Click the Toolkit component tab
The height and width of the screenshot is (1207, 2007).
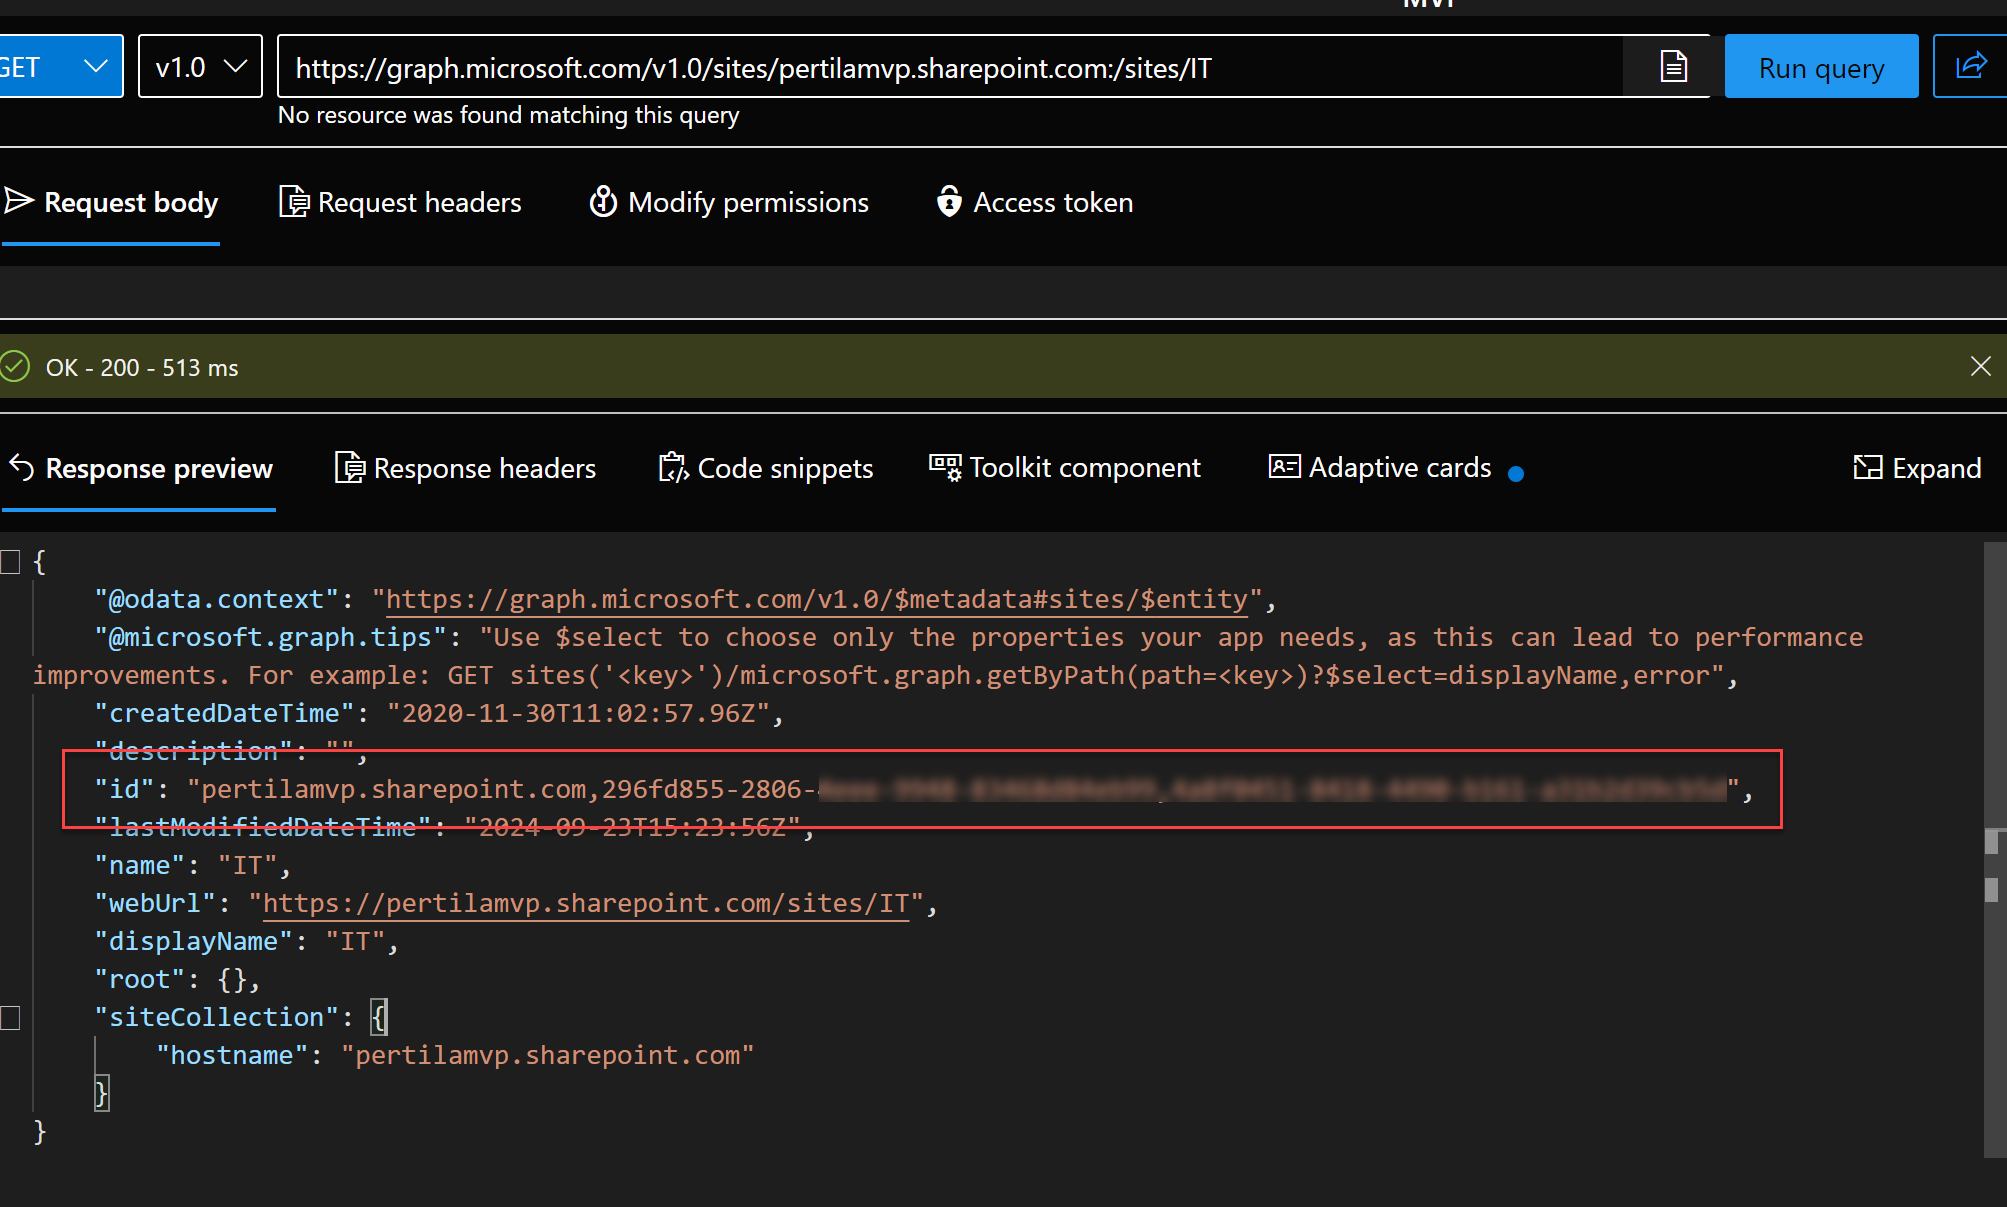point(1065,468)
